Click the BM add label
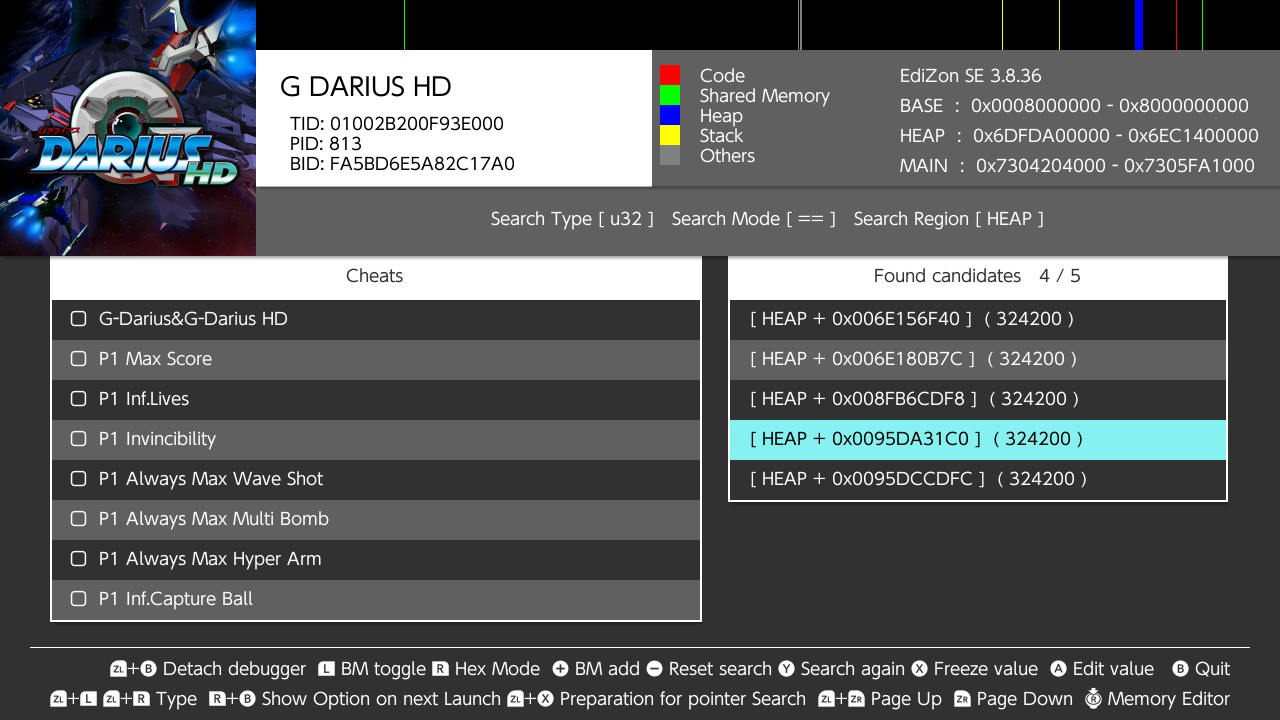This screenshot has width=1280, height=720. (x=607, y=669)
